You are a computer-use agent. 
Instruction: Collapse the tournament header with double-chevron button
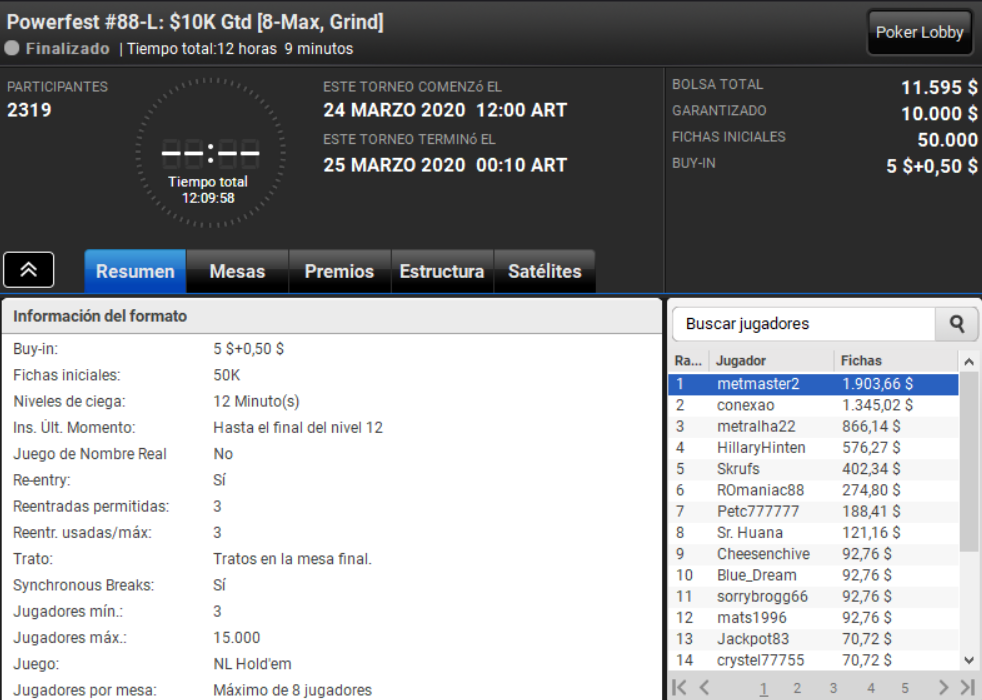29,270
